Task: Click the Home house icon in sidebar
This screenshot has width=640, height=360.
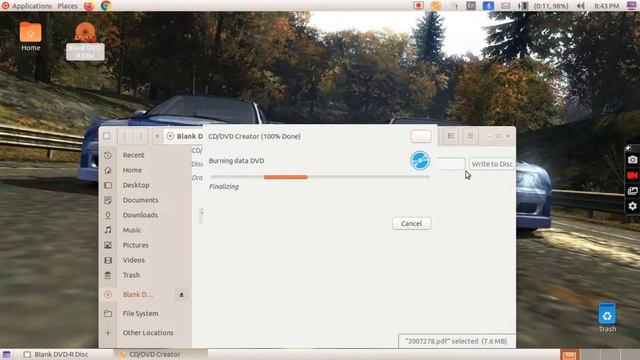Action: [x=108, y=170]
